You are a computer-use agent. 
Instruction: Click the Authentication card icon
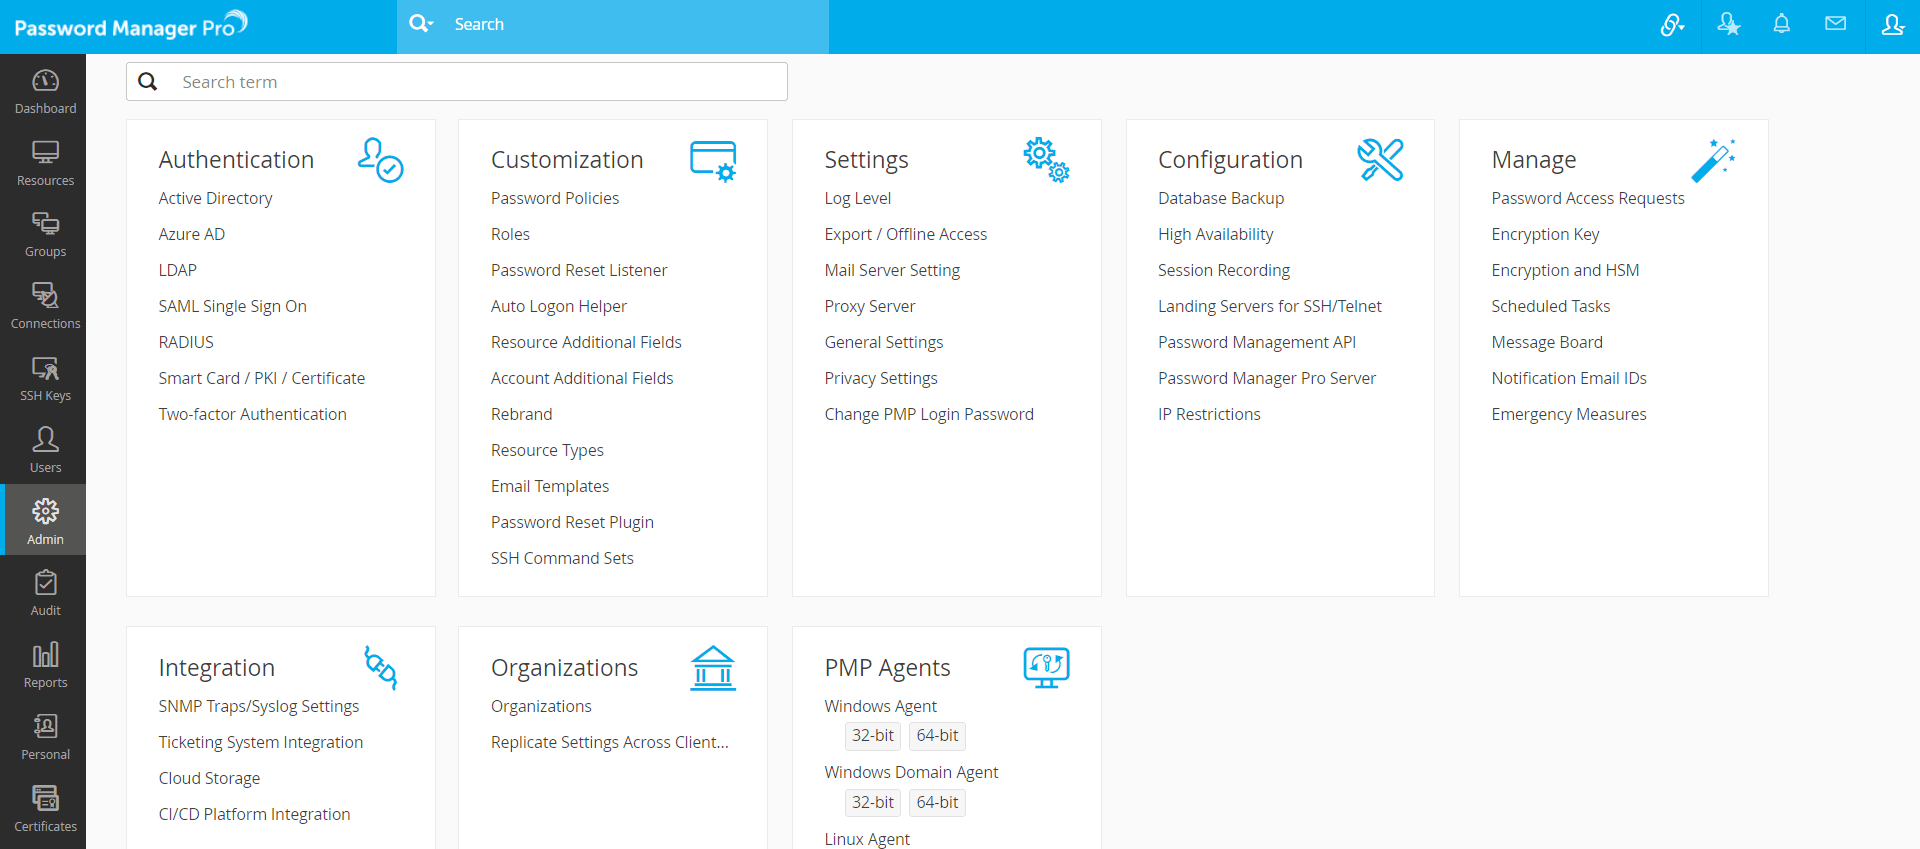tap(381, 160)
